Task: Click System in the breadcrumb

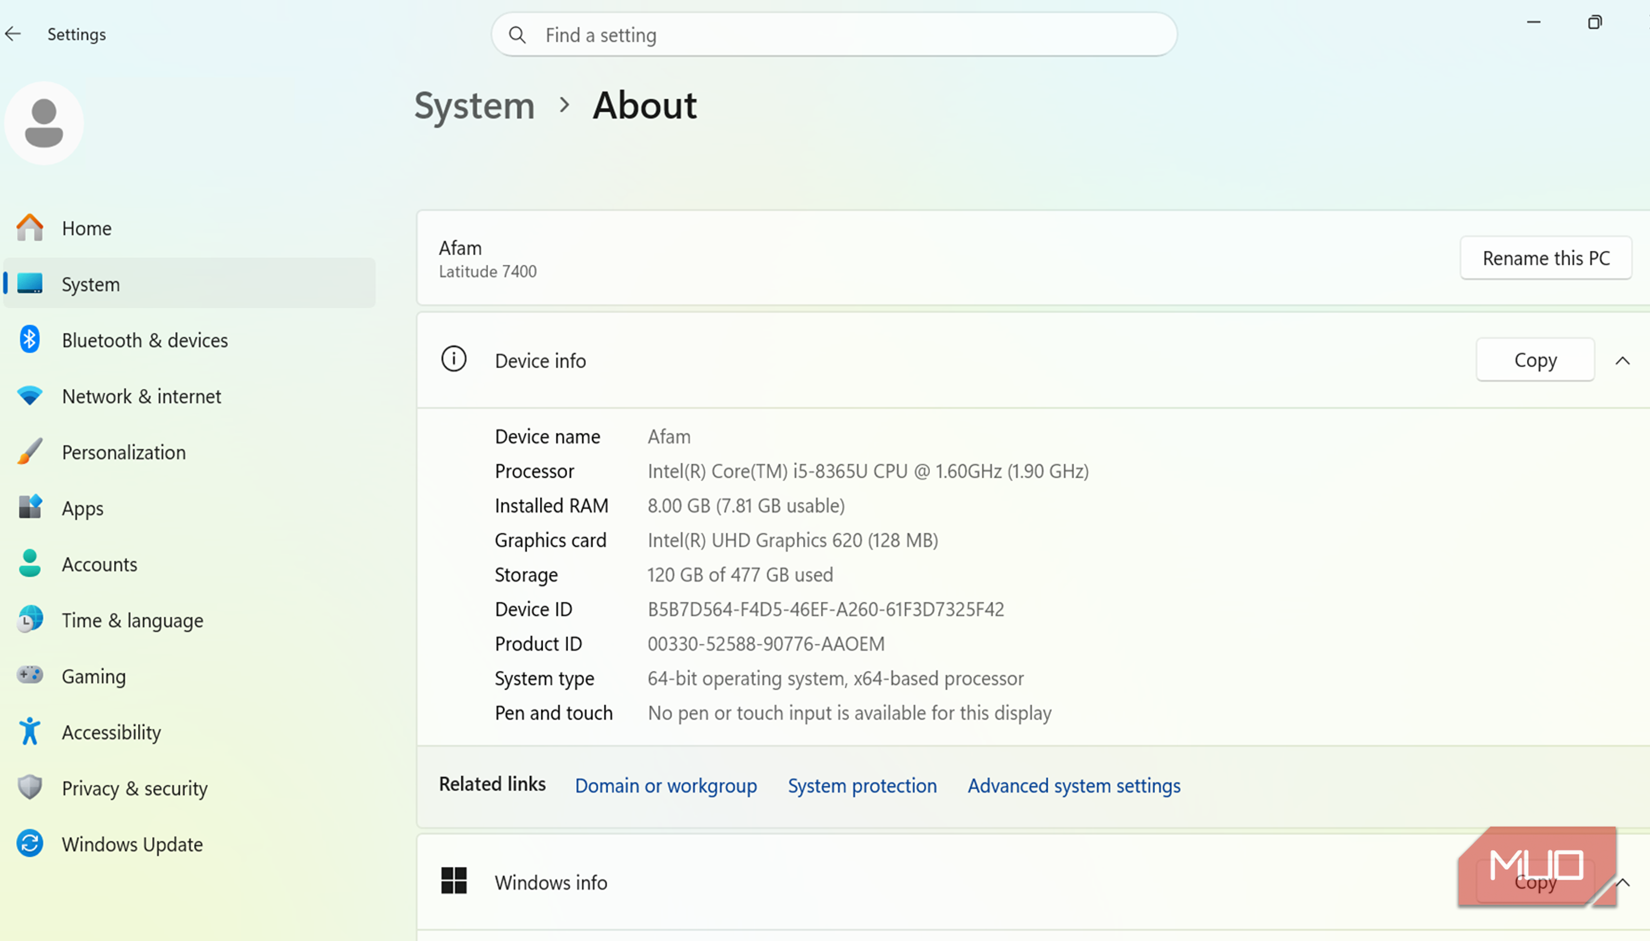Action: pos(474,106)
